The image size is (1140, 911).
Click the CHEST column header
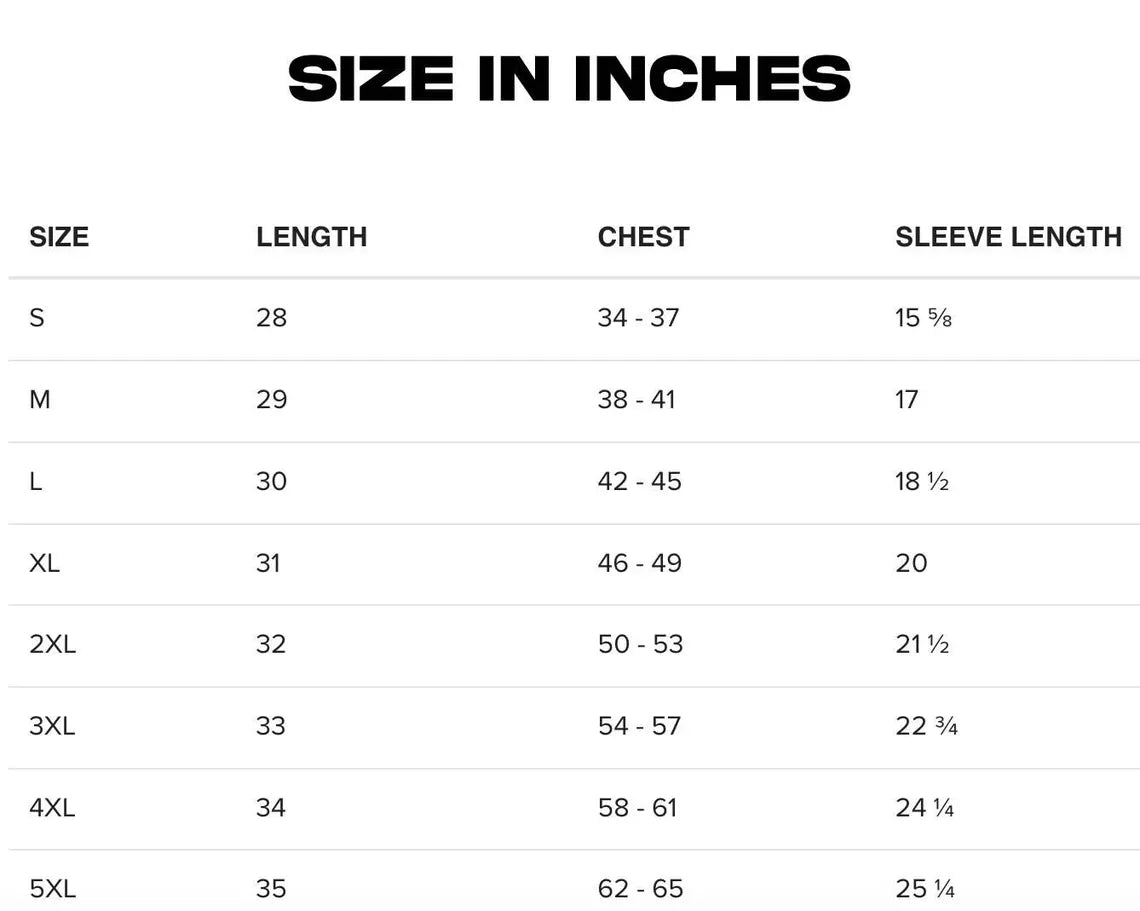point(643,237)
